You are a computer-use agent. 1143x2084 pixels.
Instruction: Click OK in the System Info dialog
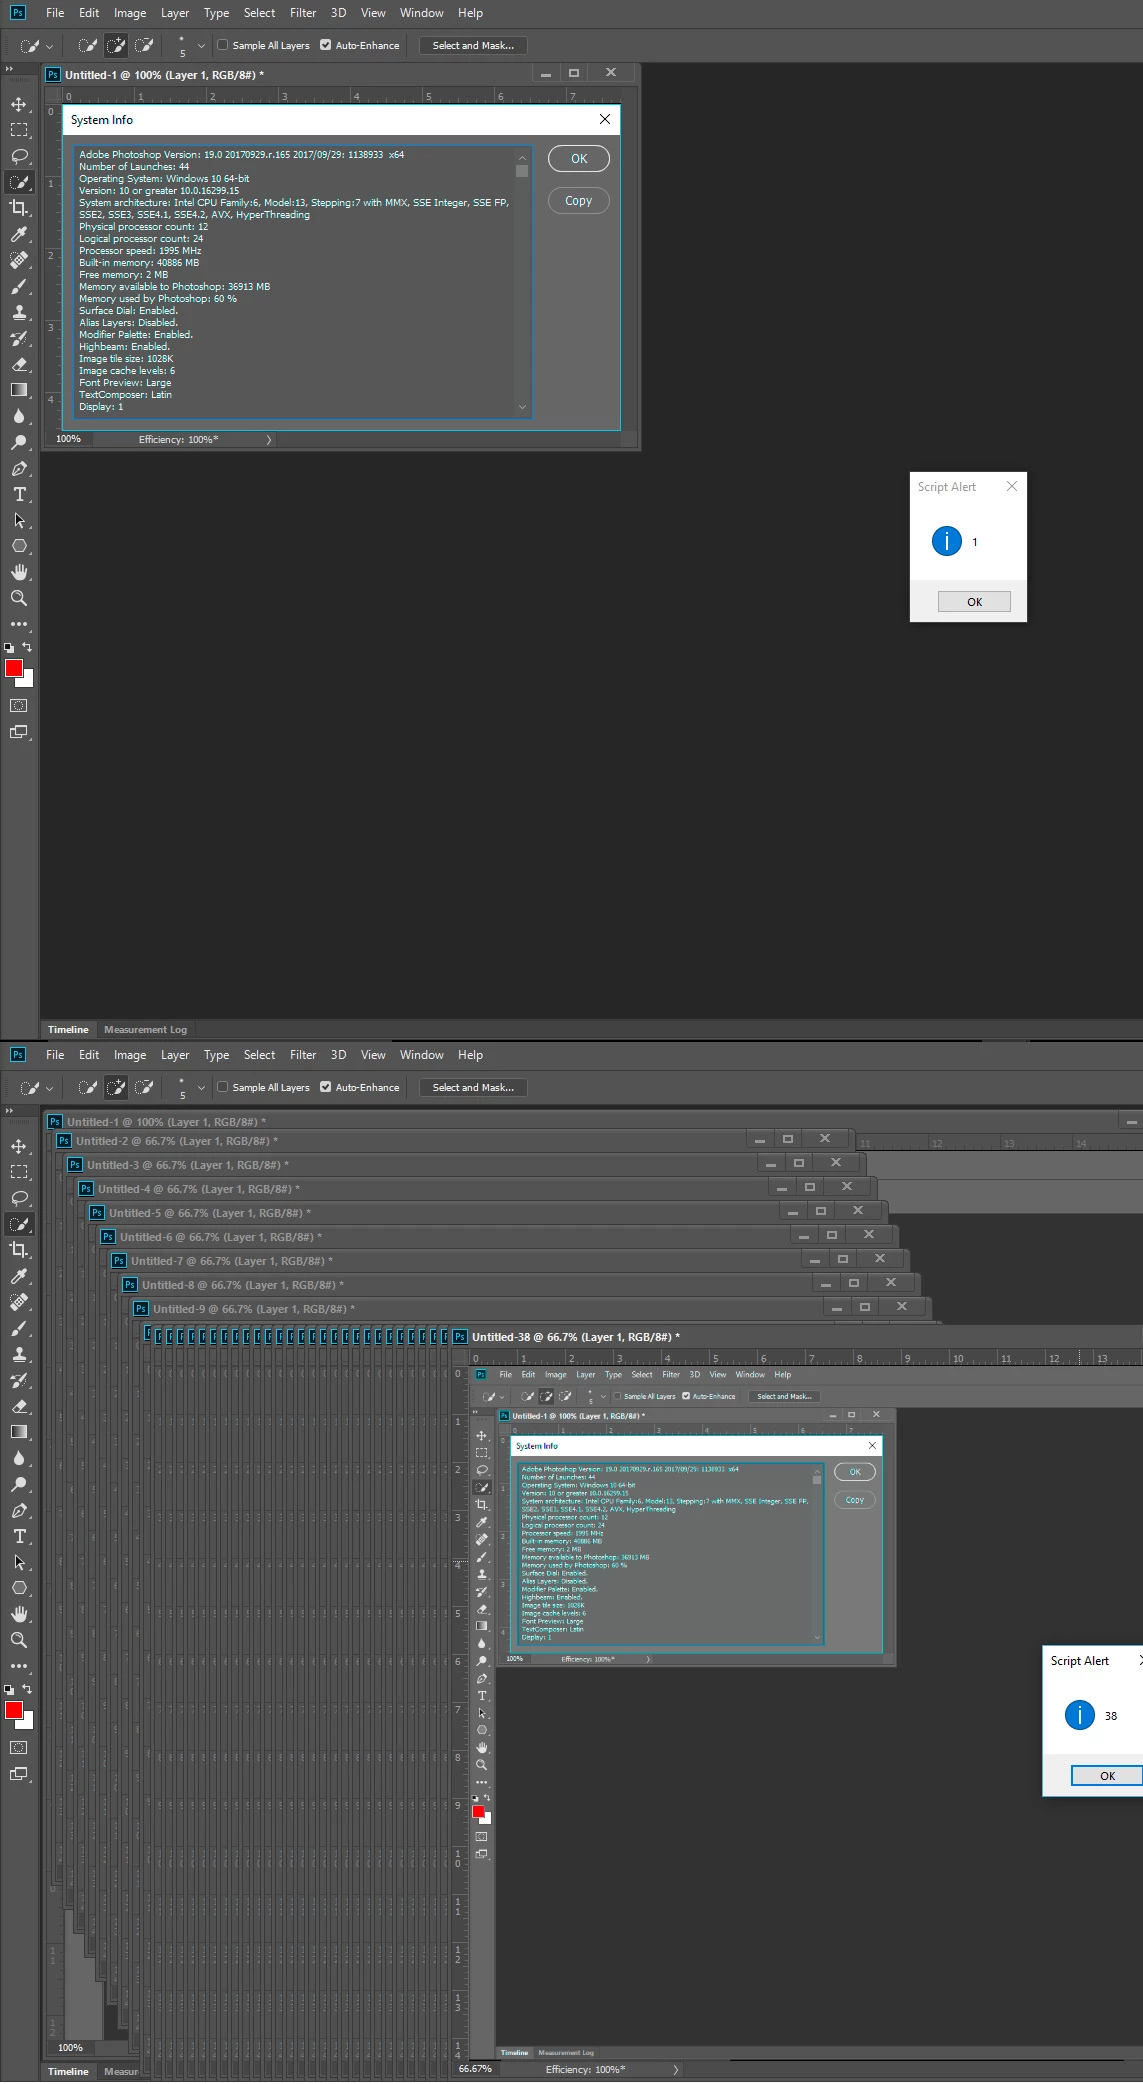pyautogui.click(x=579, y=159)
